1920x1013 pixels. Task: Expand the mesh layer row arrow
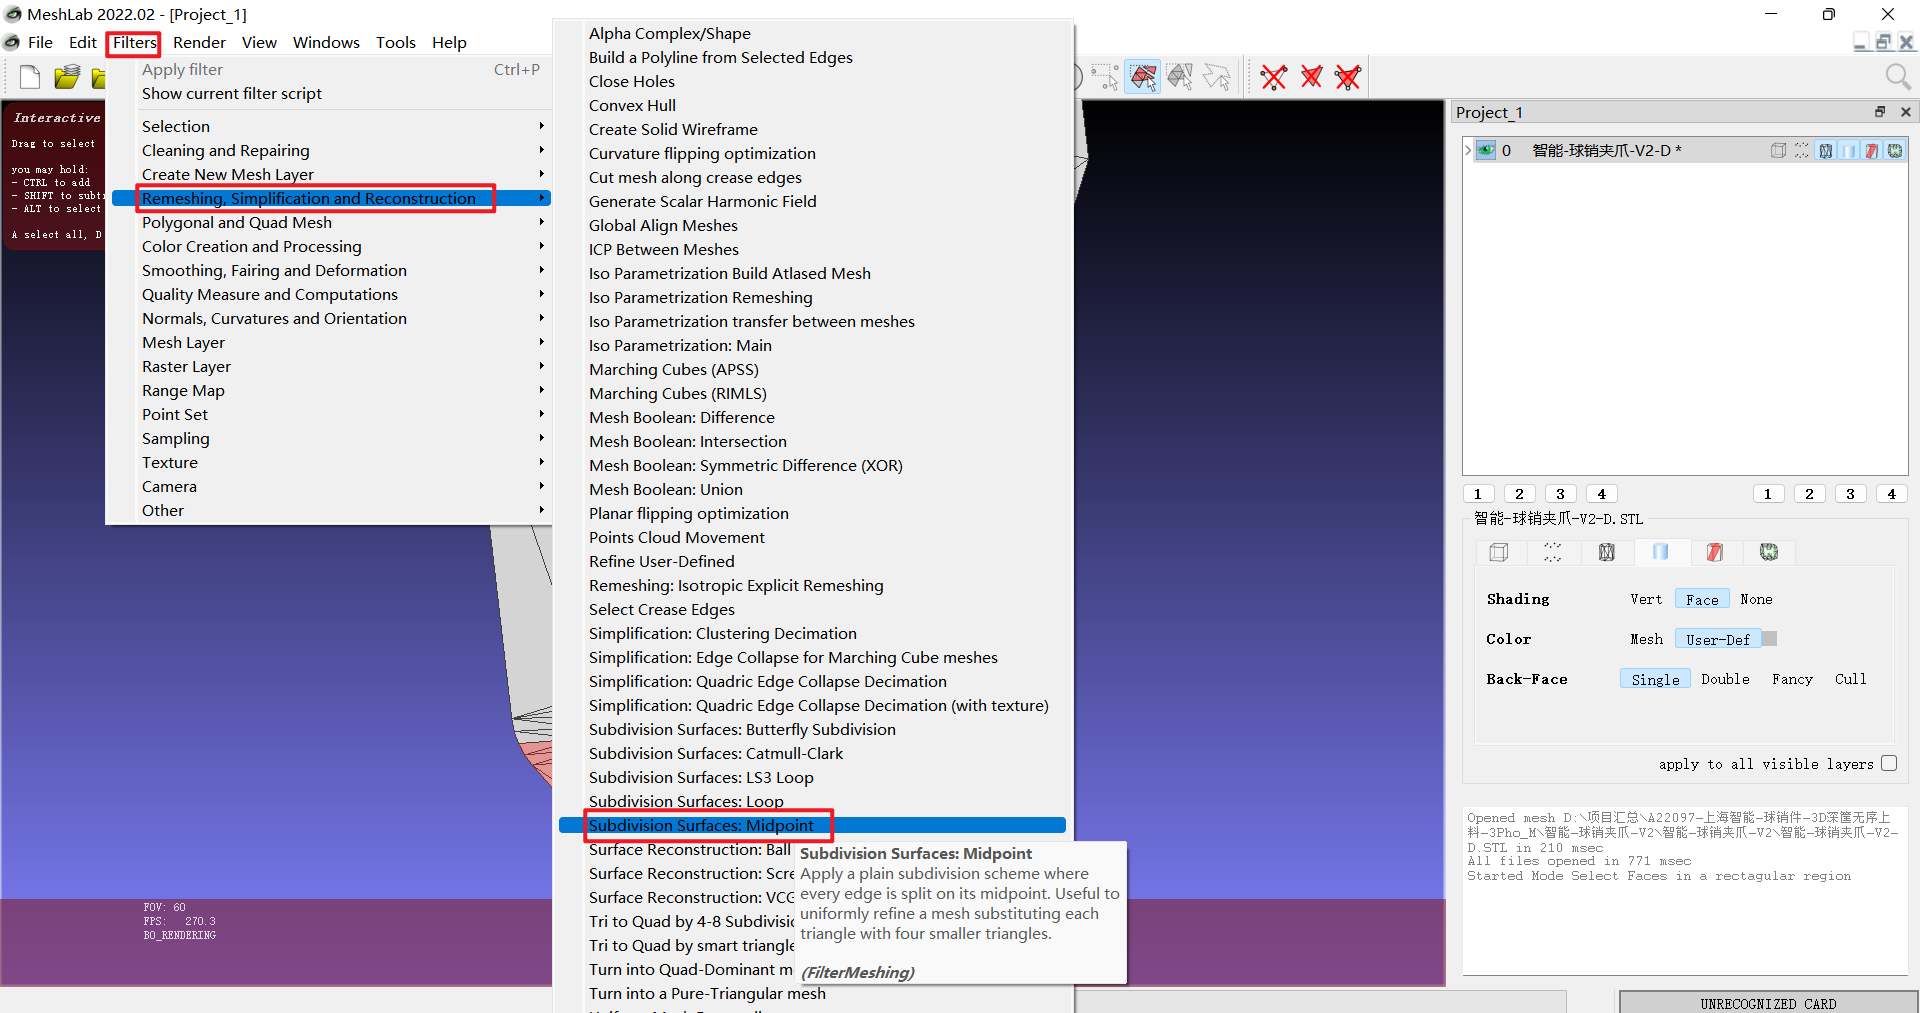click(x=1468, y=150)
